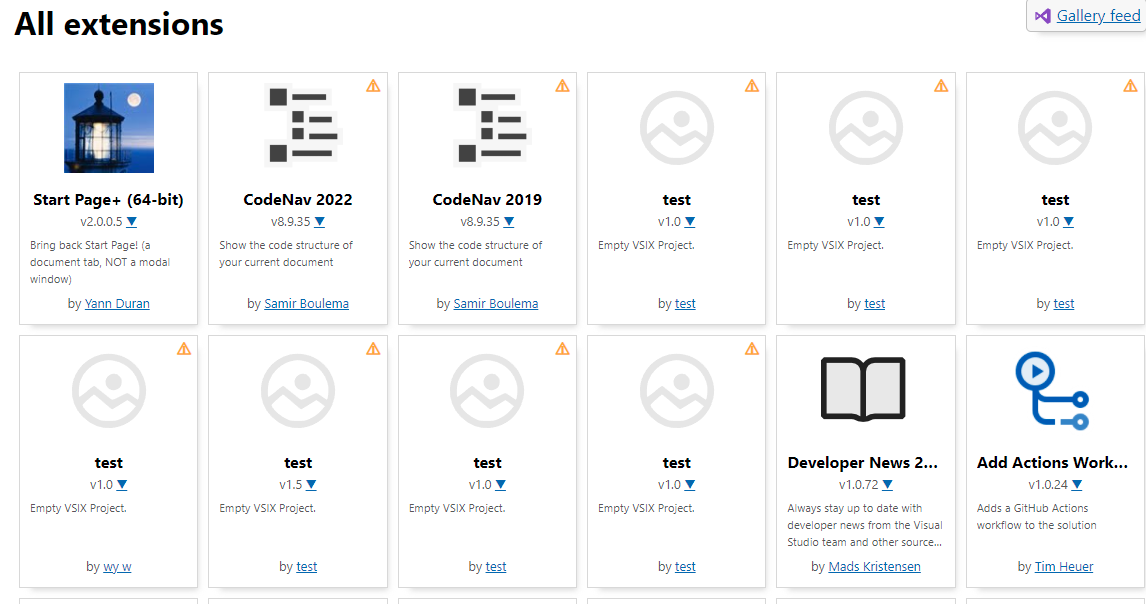
Task: Click the Add Actions Workflow pipeline icon
Action: click(x=1054, y=391)
